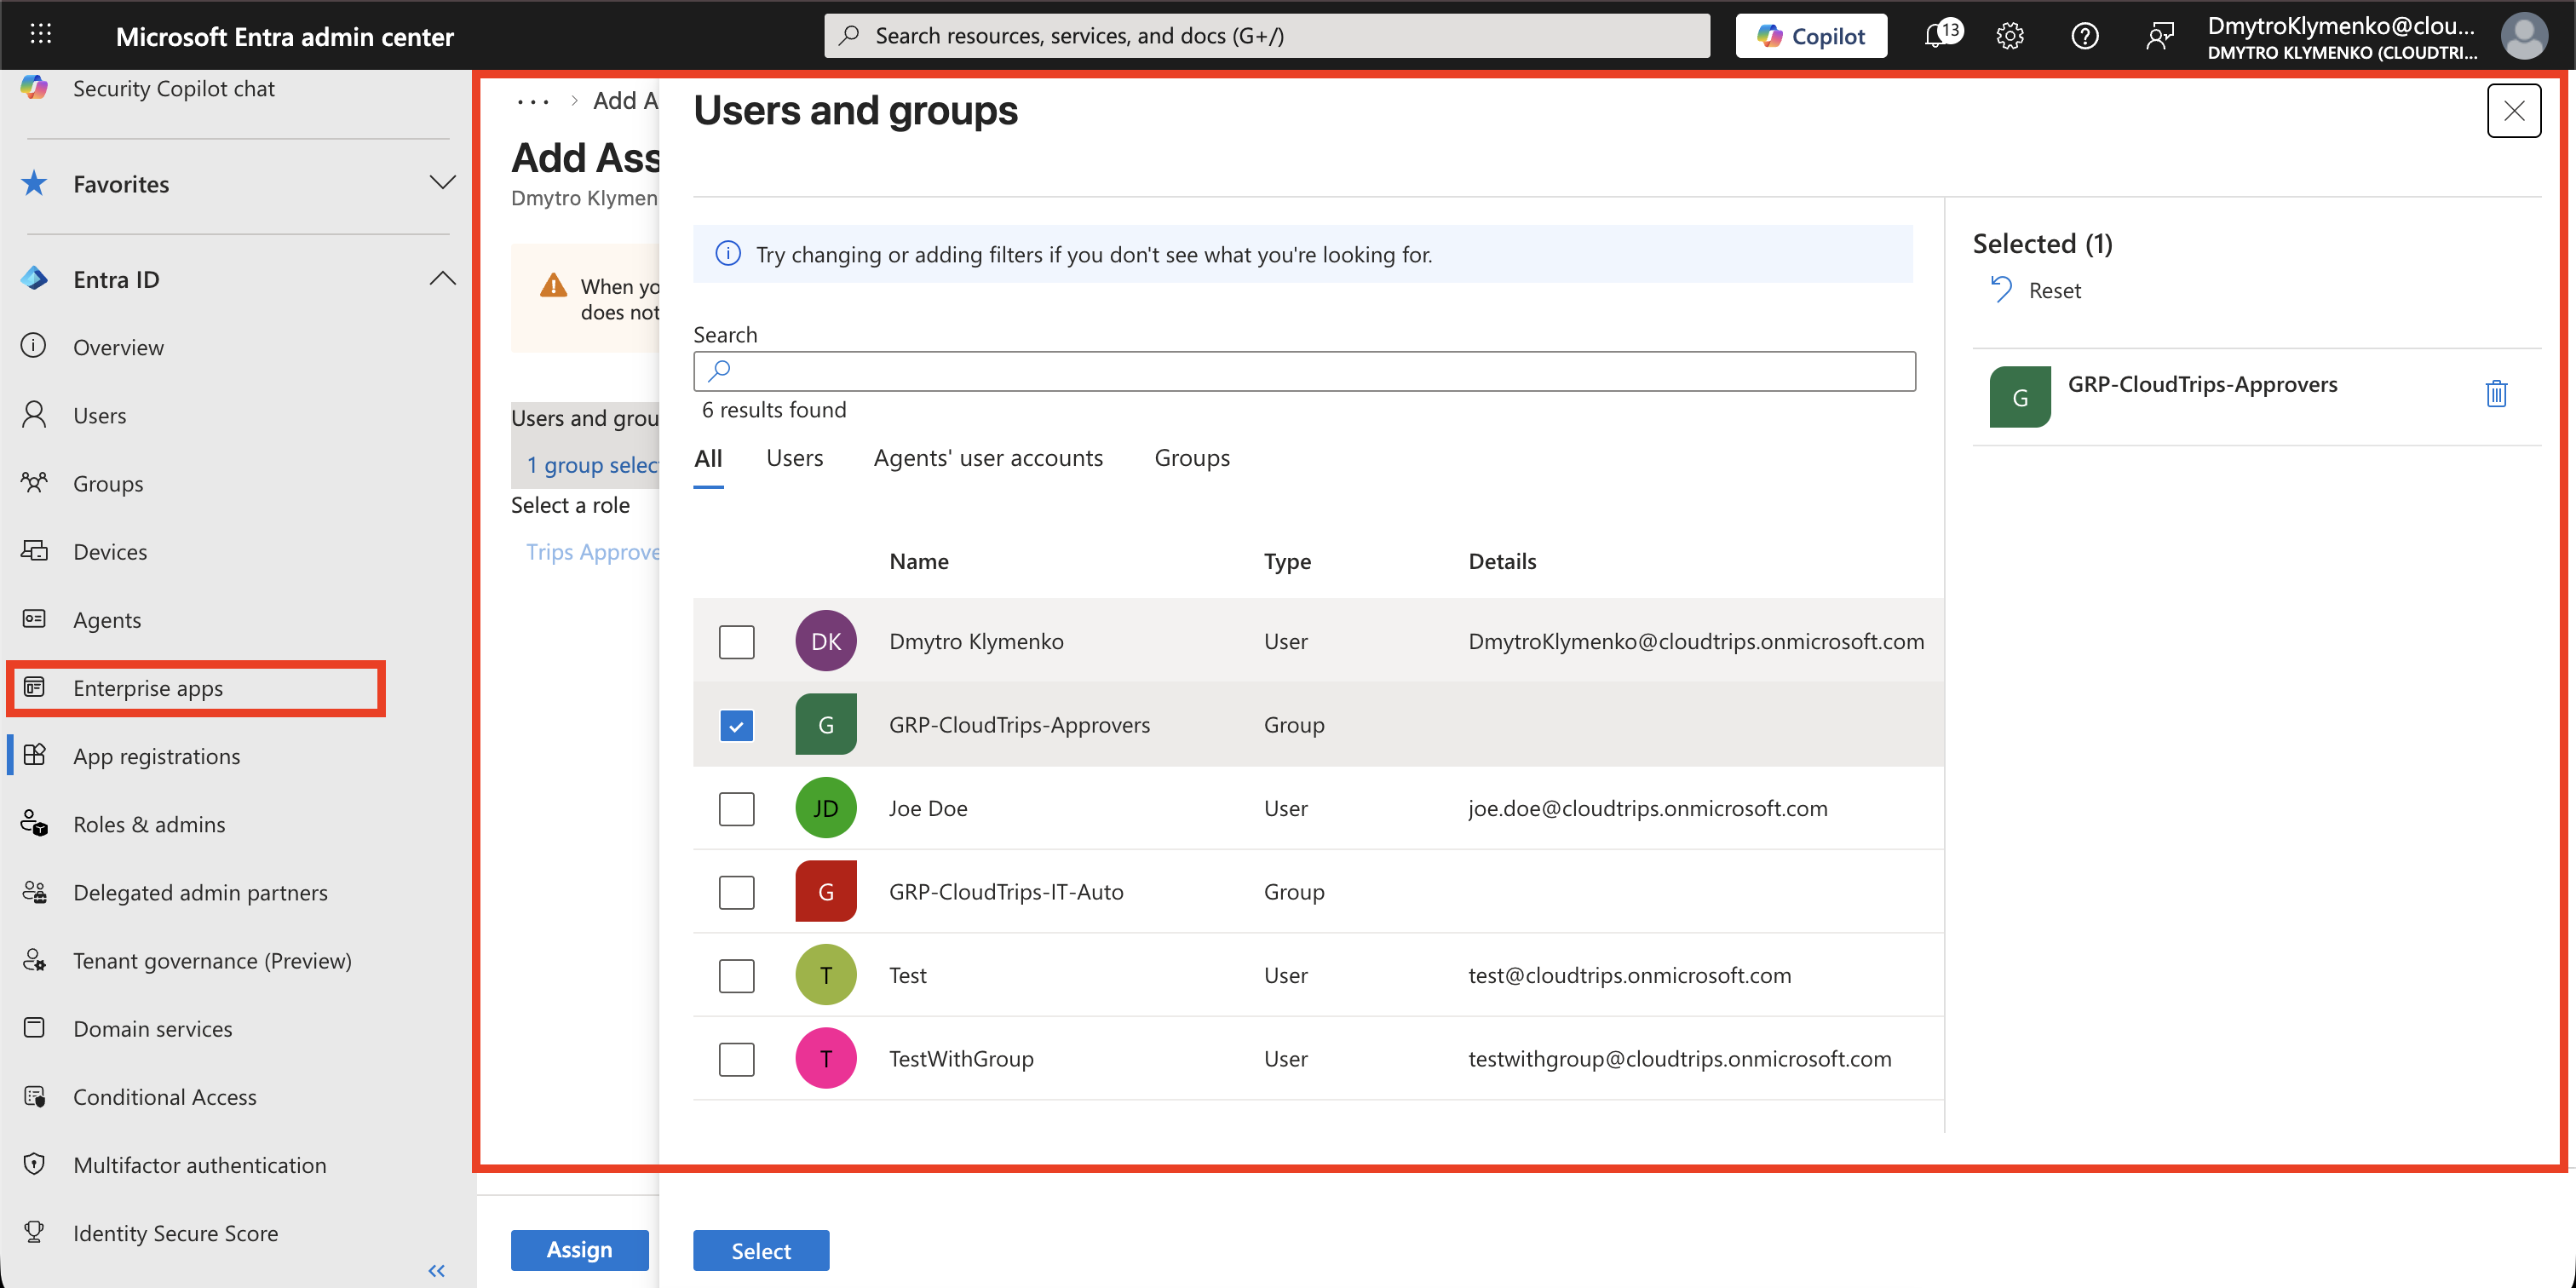
Task: Open the Trips Approver role link
Action: 592,552
